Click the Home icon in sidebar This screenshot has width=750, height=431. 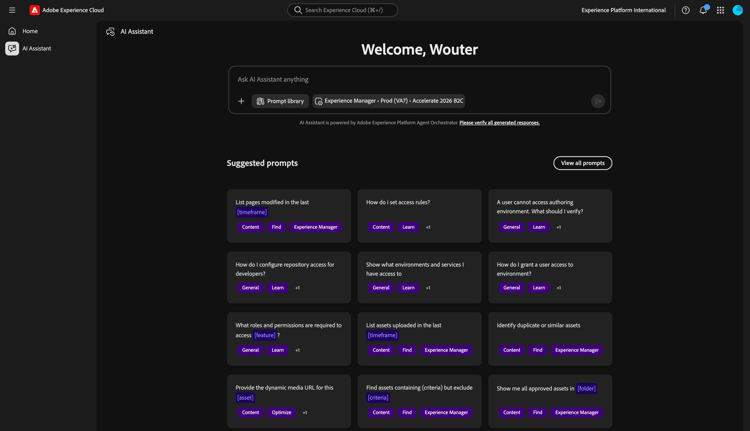pyautogui.click(x=12, y=31)
